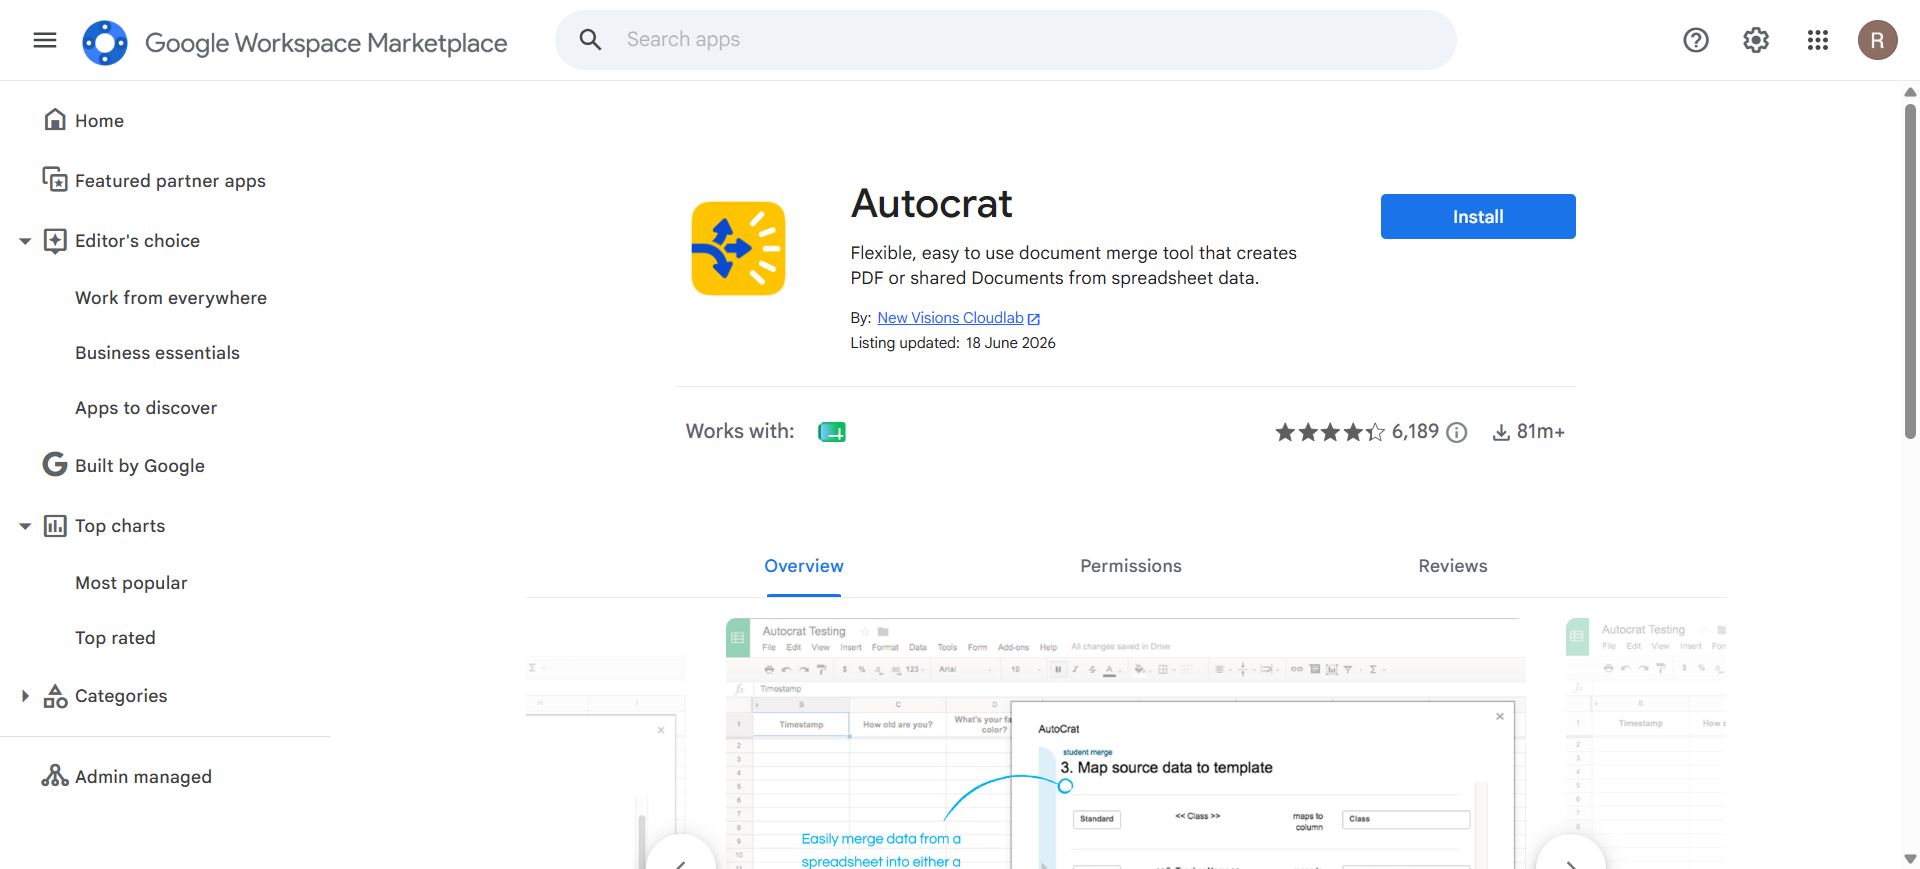The height and width of the screenshot is (869, 1920).
Task: Open the Google apps grid
Action: click(1818, 40)
